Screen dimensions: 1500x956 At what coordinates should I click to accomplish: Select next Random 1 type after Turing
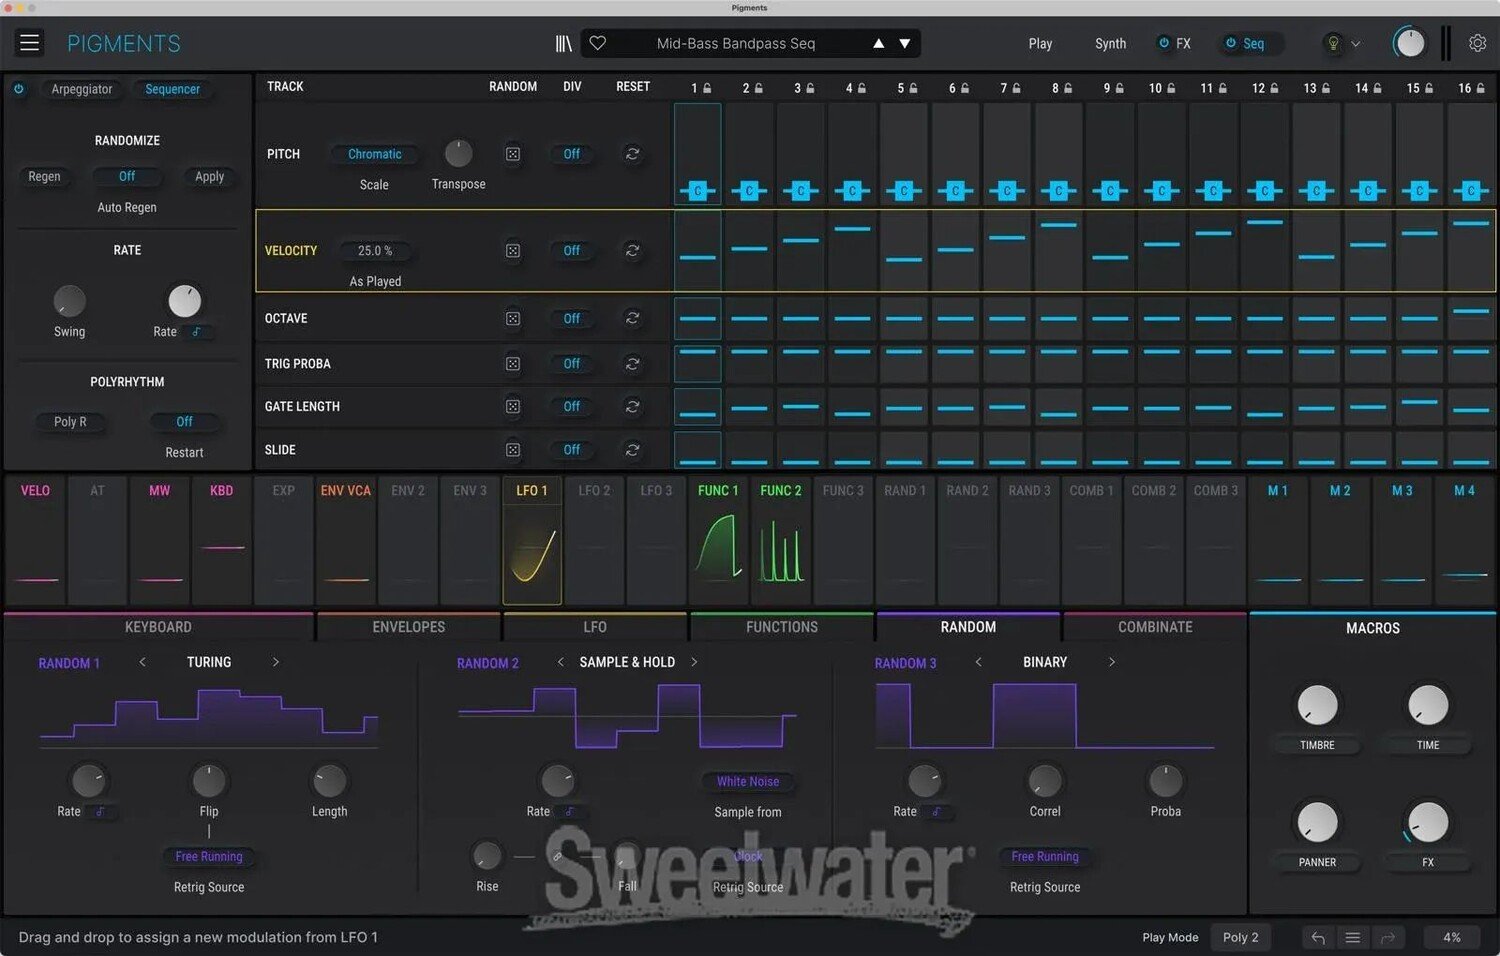[x=276, y=662]
